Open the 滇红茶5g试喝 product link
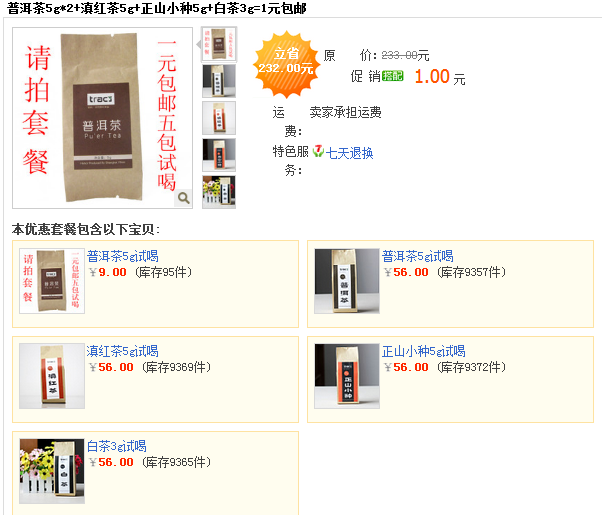This screenshot has width=602, height=515. point(122,351)
